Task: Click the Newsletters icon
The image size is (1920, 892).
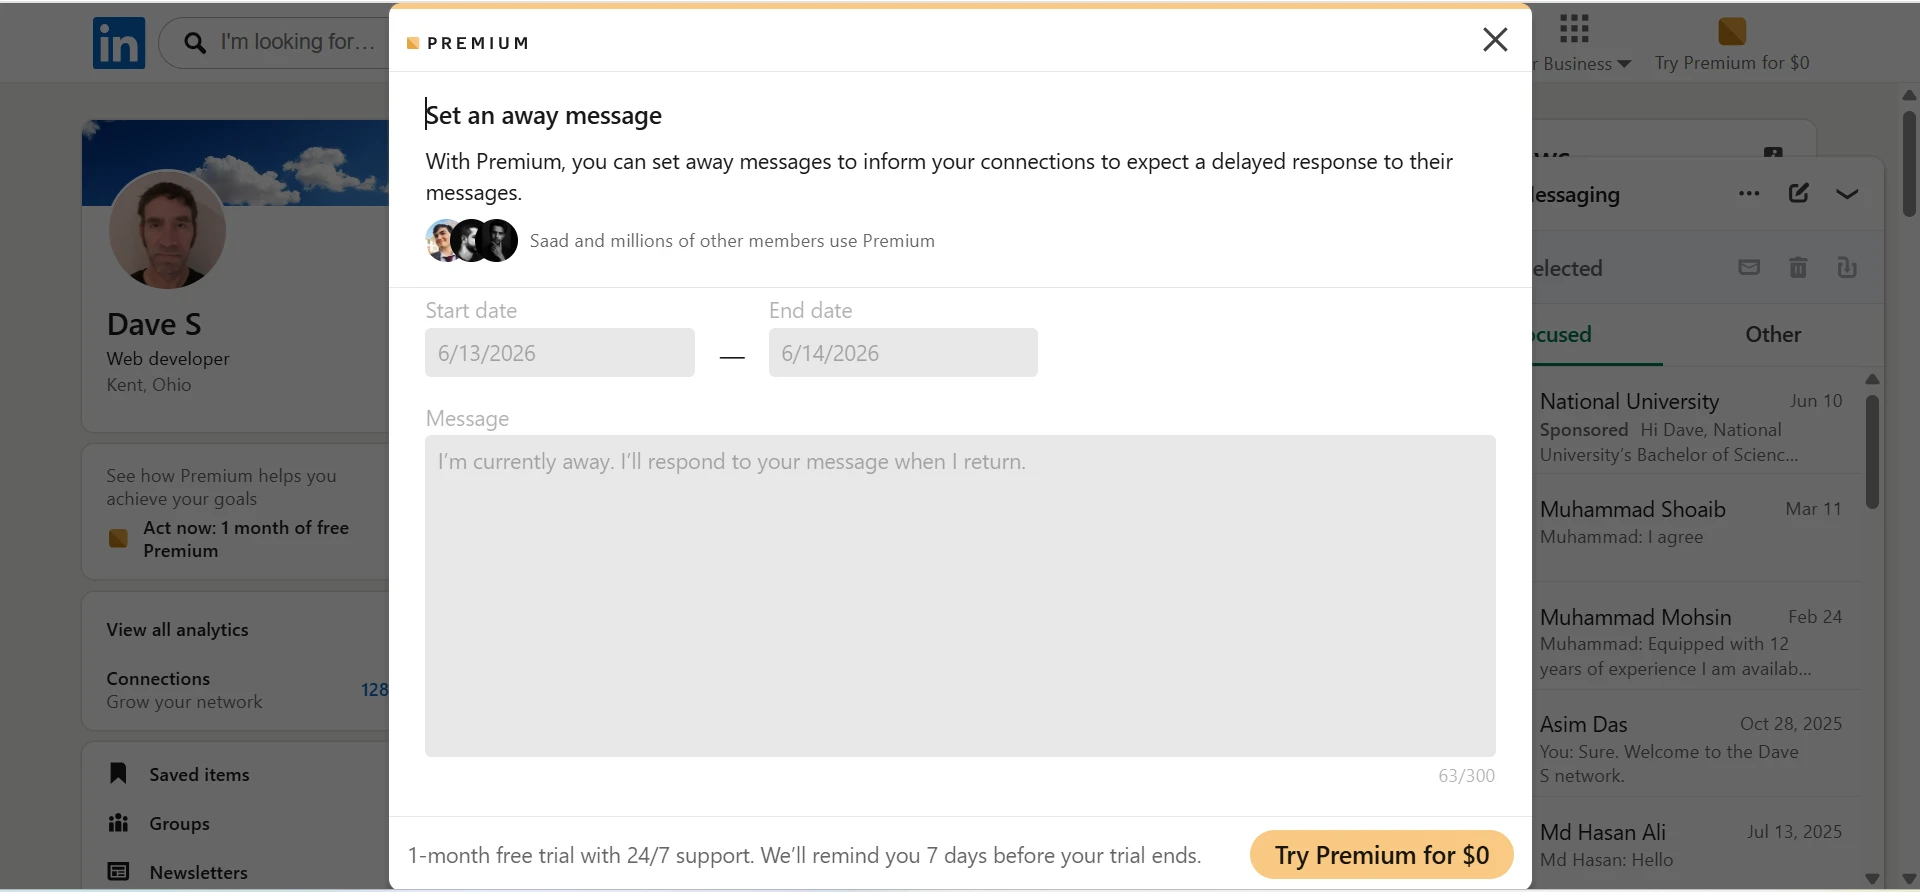Action: pos(118,872)
